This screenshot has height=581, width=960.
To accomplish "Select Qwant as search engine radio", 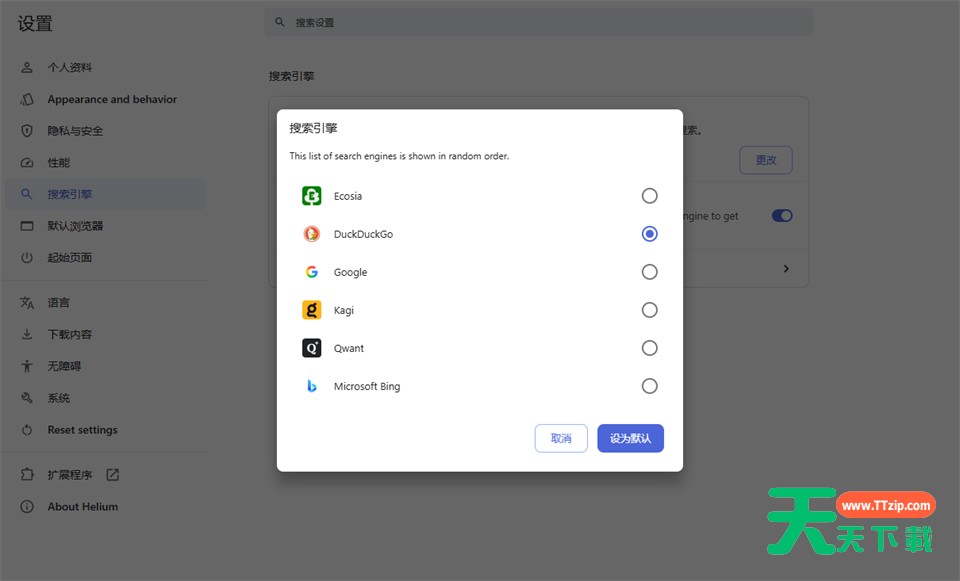I will (x=649, y=348).
